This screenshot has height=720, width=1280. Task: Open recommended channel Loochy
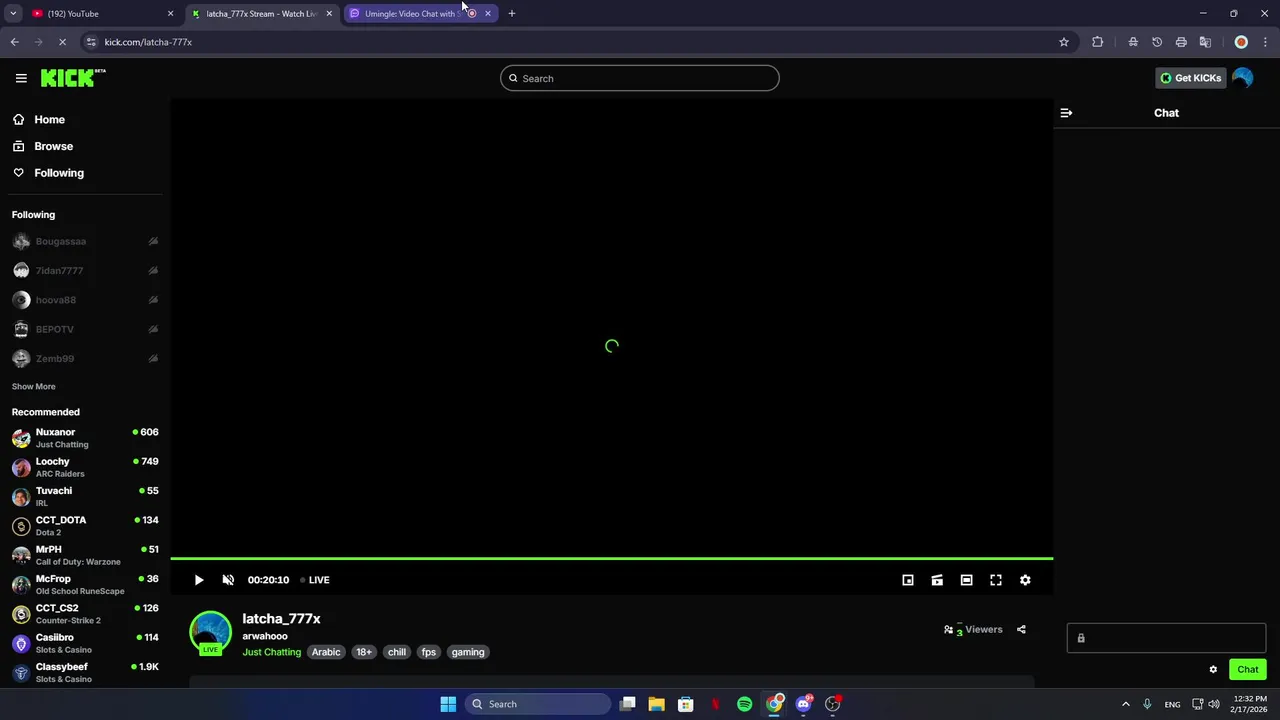click(85, 467)
